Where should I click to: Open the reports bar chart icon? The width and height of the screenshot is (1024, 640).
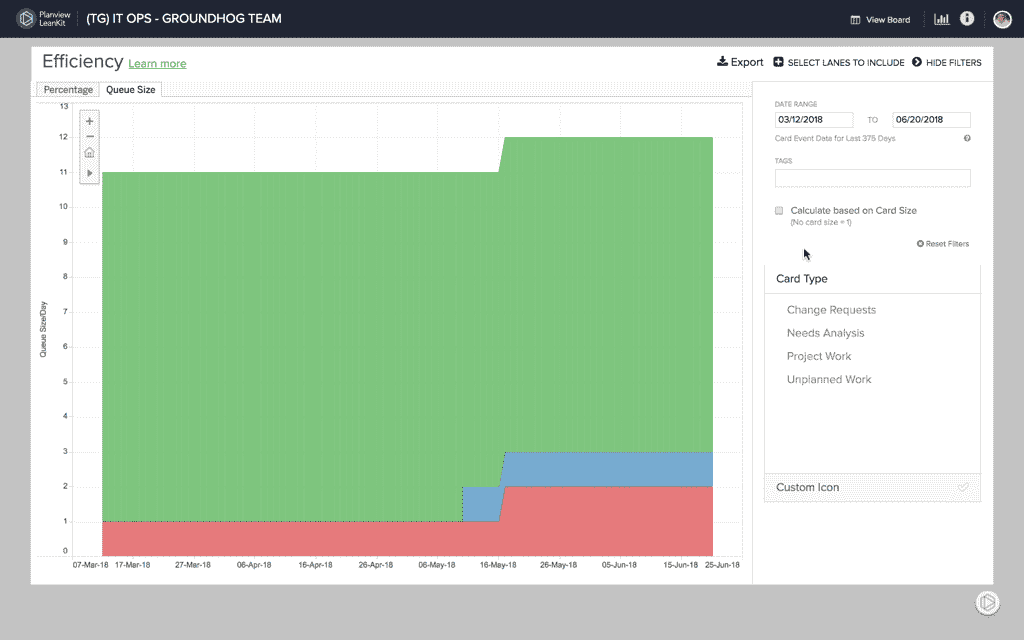point(941,19)
